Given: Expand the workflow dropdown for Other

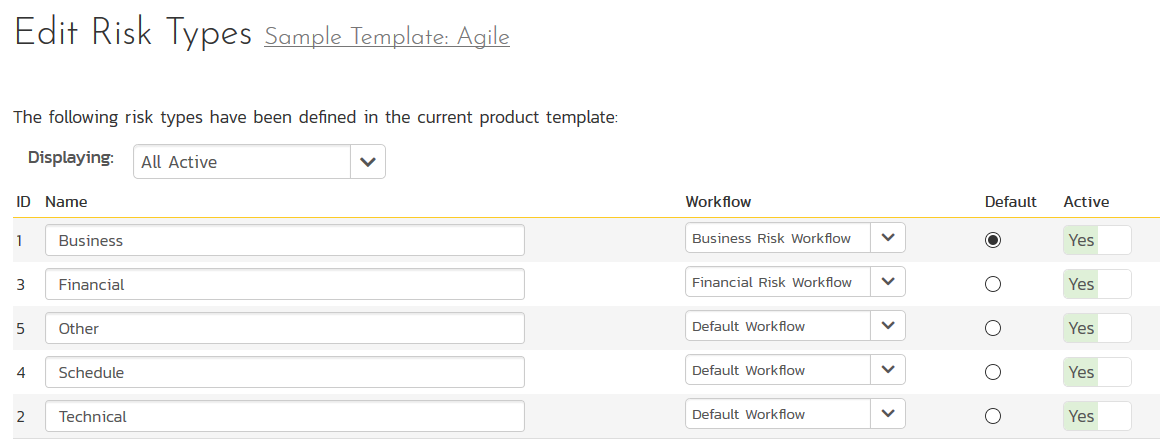Looking at the screenshot, I should [887, 326].
